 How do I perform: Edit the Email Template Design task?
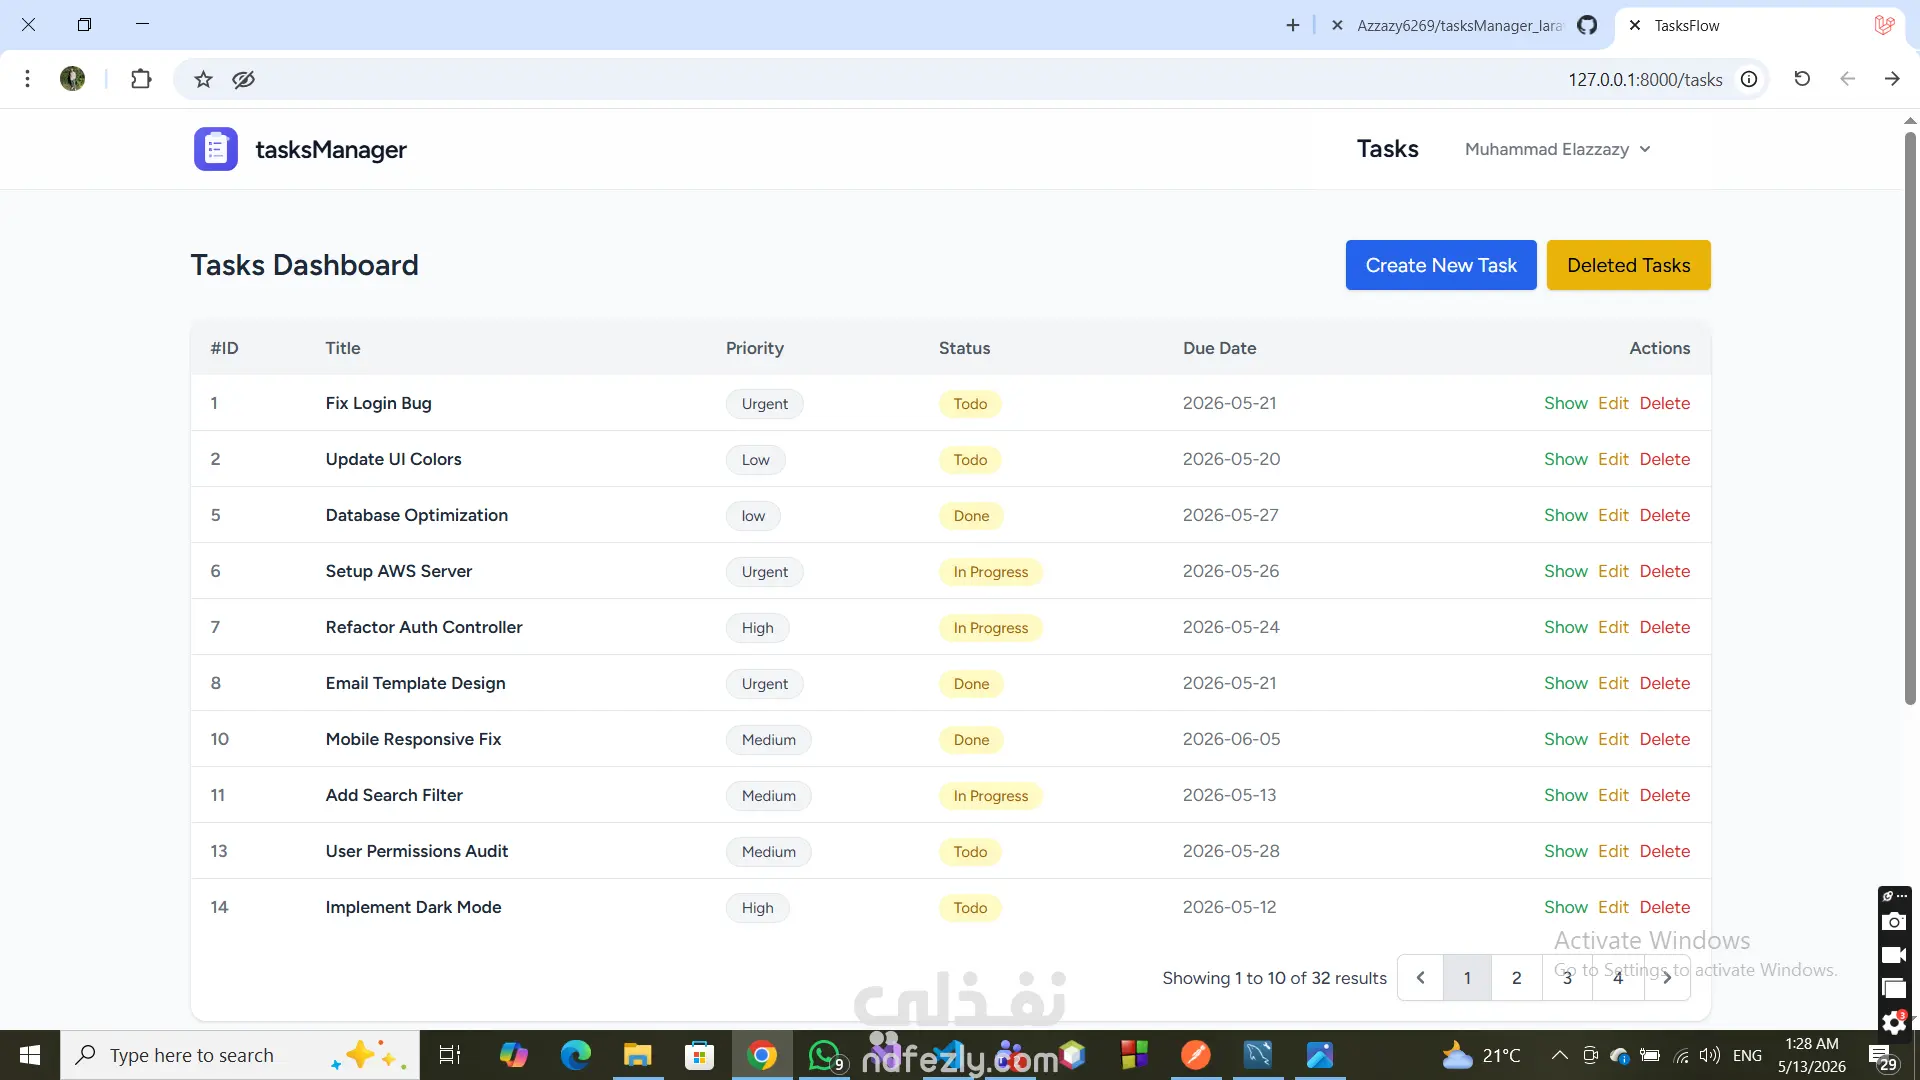pyautogui.click(x=1613, y=683)
